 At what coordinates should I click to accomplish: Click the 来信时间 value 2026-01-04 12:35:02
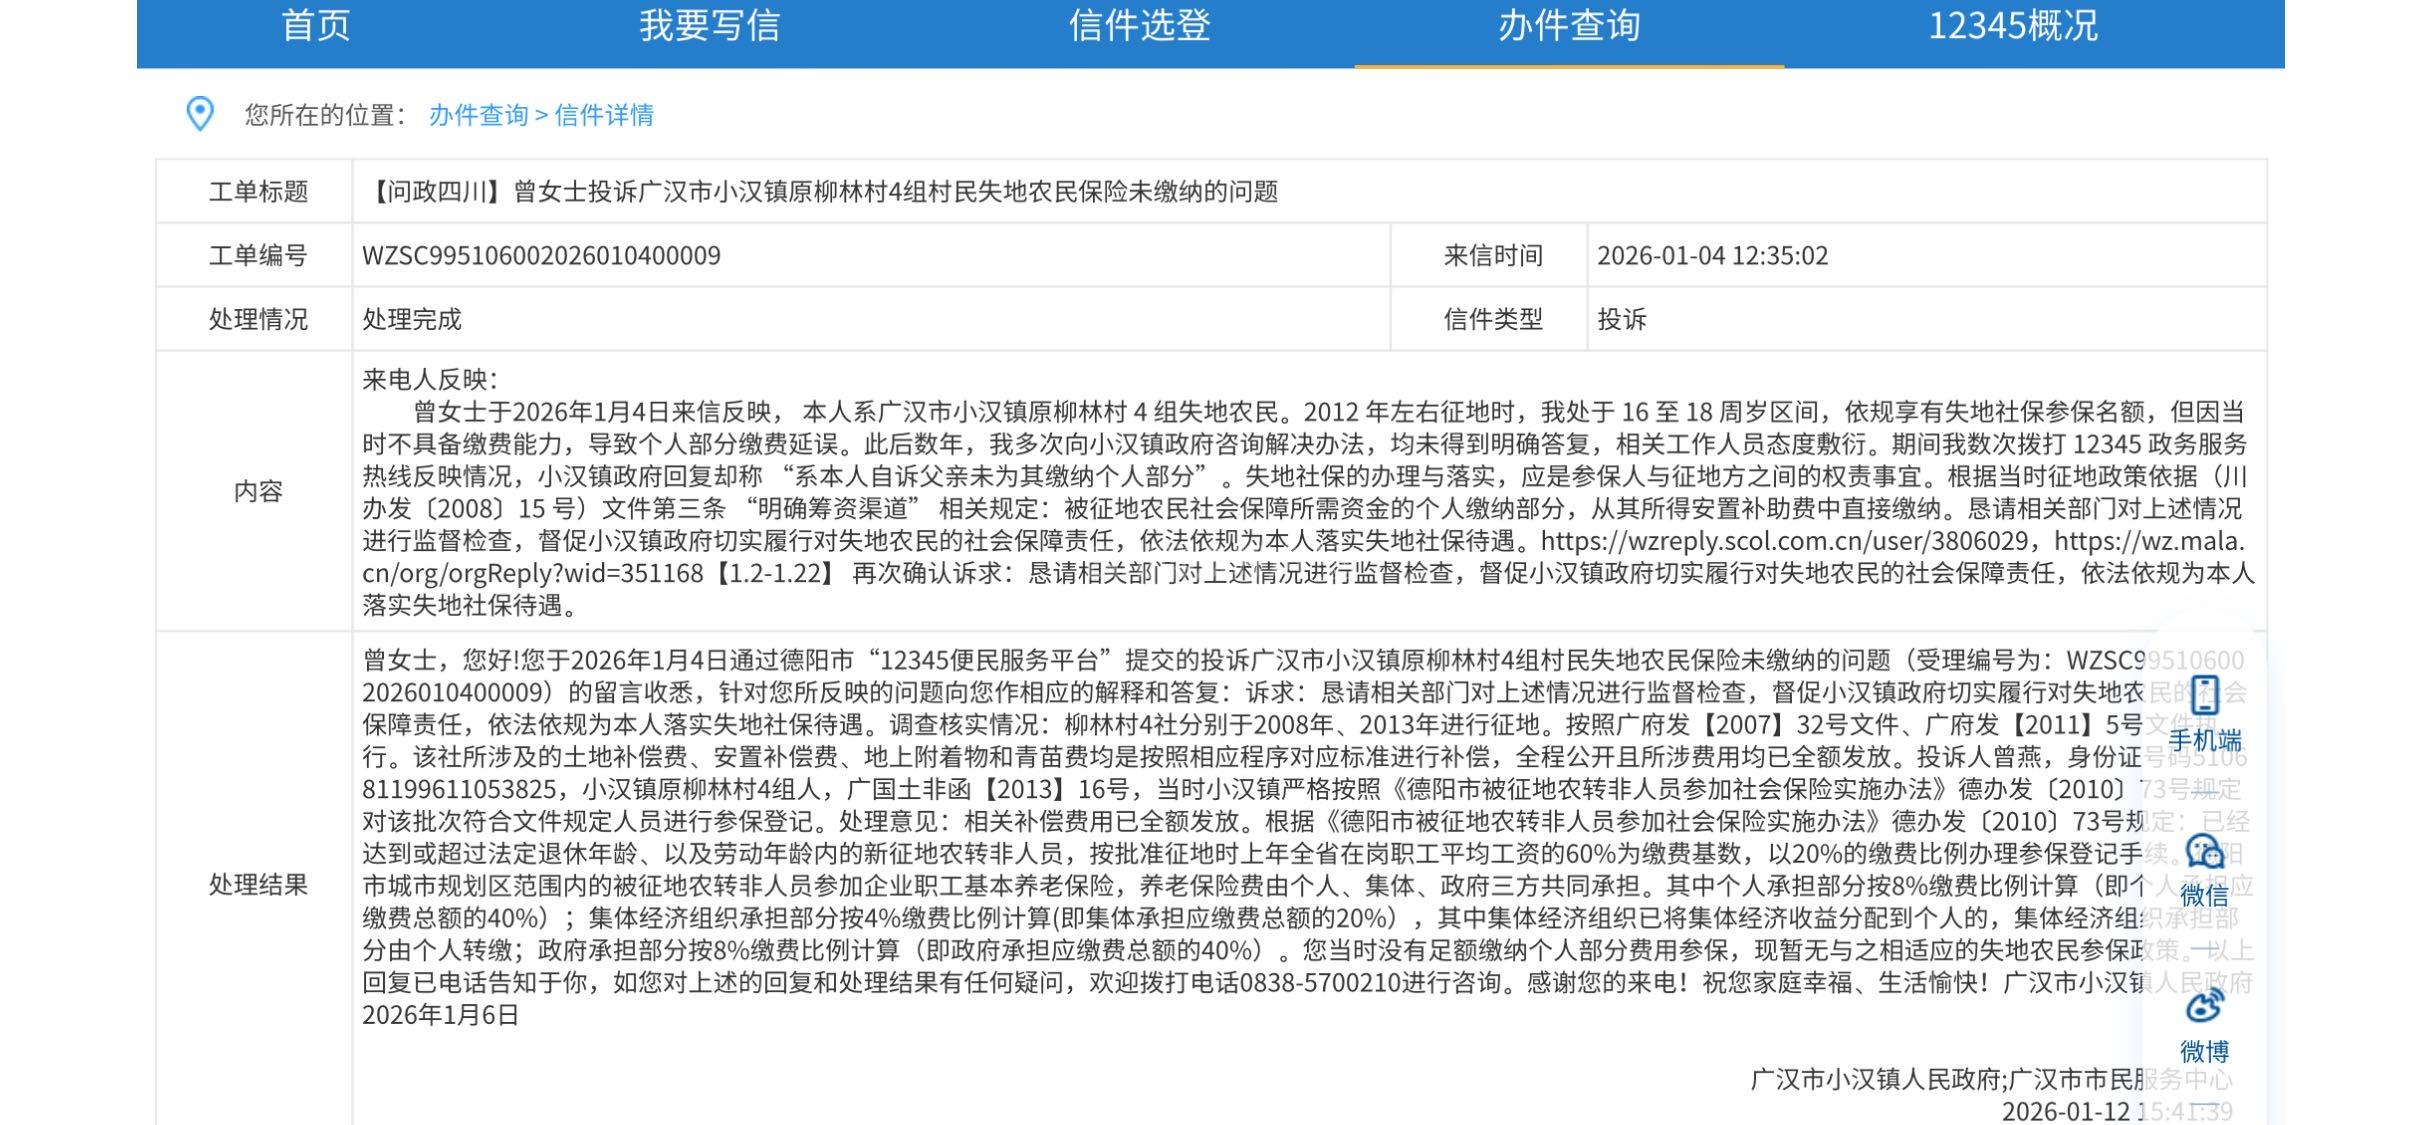click(x=1712, y=256)
